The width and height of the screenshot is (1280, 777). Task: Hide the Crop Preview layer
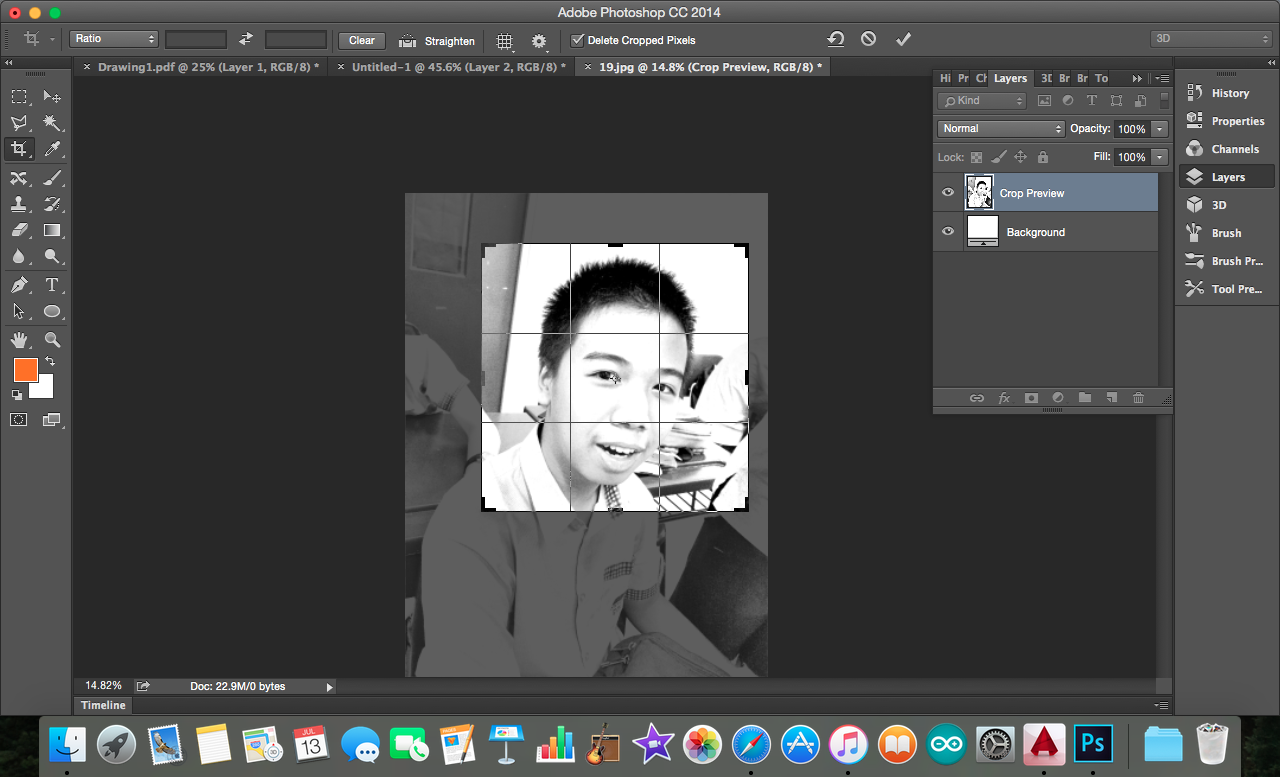948,193
